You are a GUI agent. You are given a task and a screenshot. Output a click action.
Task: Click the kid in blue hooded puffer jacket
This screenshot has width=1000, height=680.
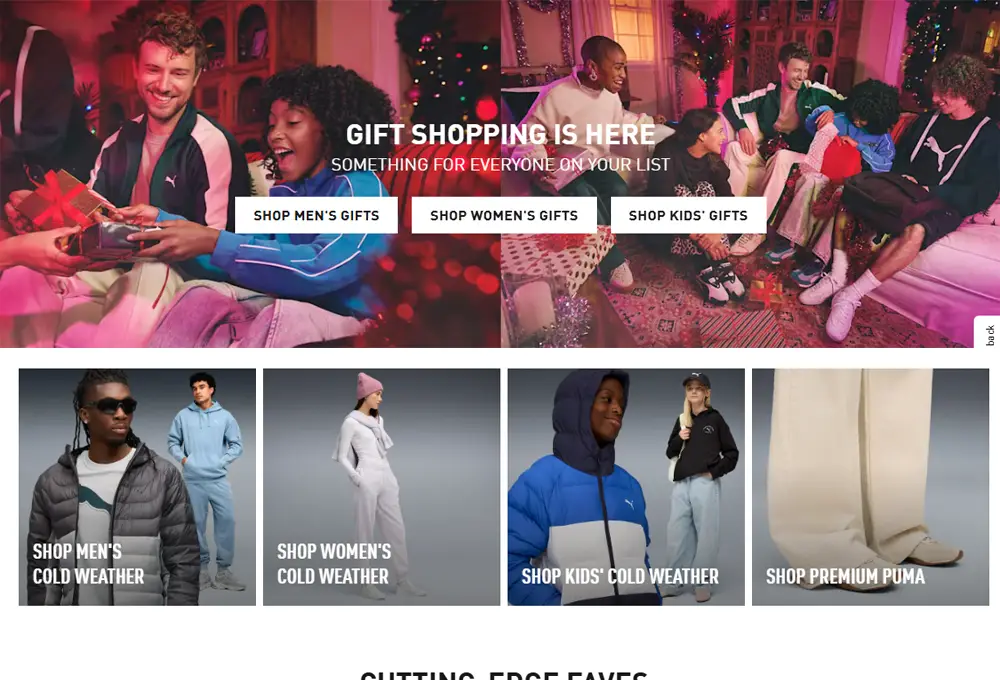584,488
